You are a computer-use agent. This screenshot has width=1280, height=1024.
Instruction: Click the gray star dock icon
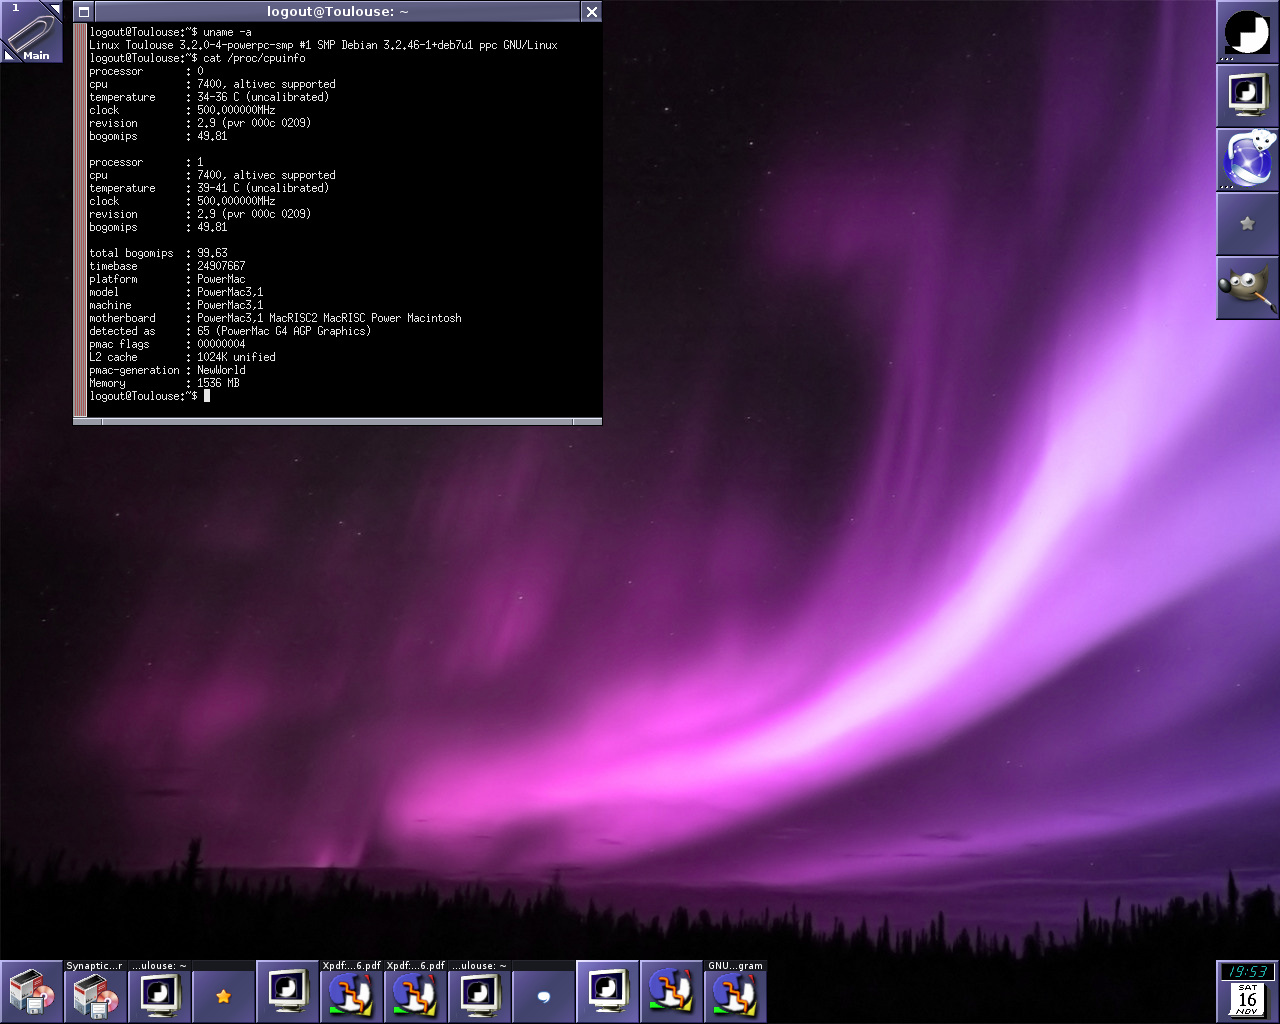[1247, 224]
